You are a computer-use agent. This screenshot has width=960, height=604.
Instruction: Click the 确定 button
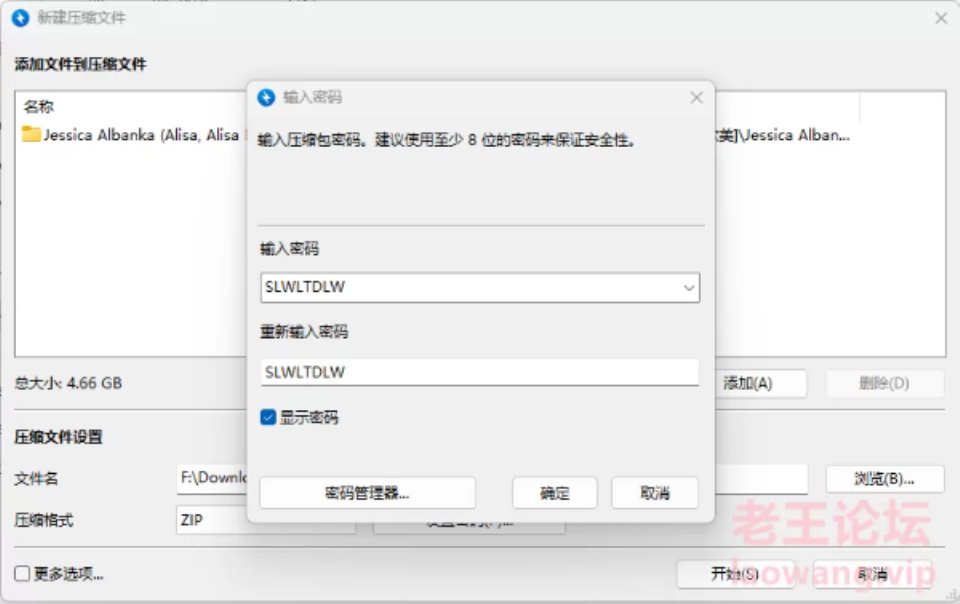554,493
